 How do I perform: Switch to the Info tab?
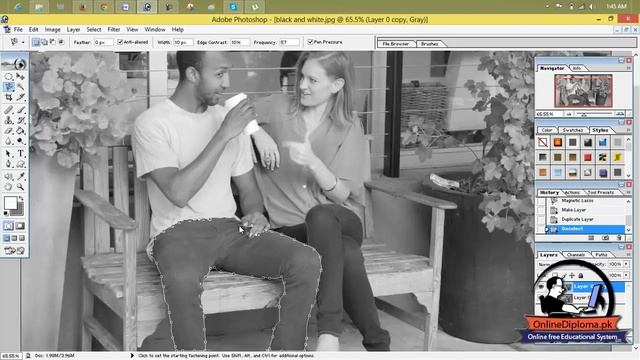tap(577, 68)
